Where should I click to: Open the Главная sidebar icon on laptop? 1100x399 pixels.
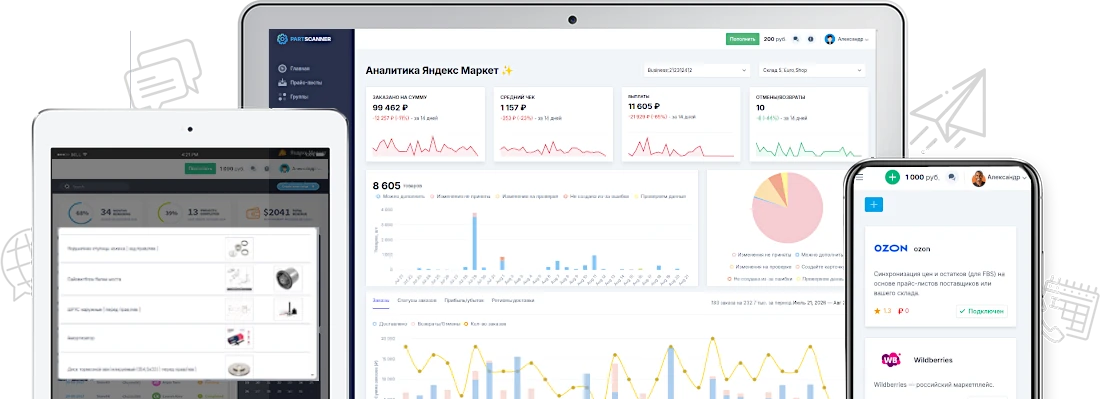click(x=282, y=69)
